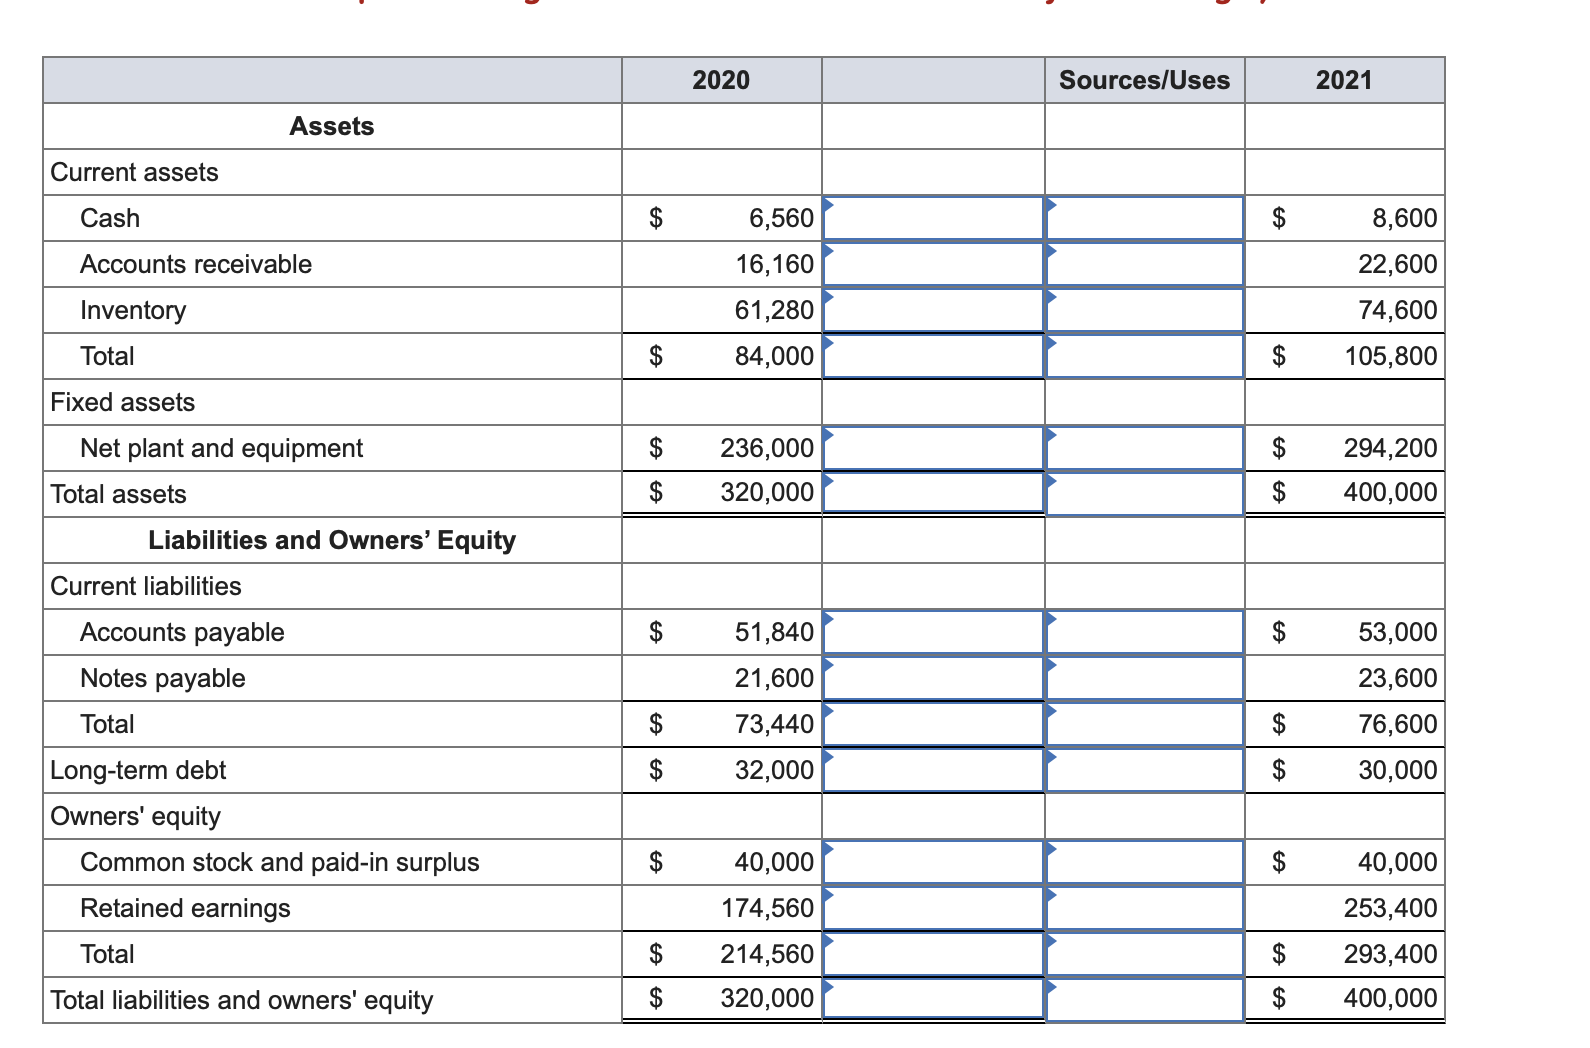Select the Sources/Uses field in Cash row
The image size is (1590, 1048).
click(1145, 218)
